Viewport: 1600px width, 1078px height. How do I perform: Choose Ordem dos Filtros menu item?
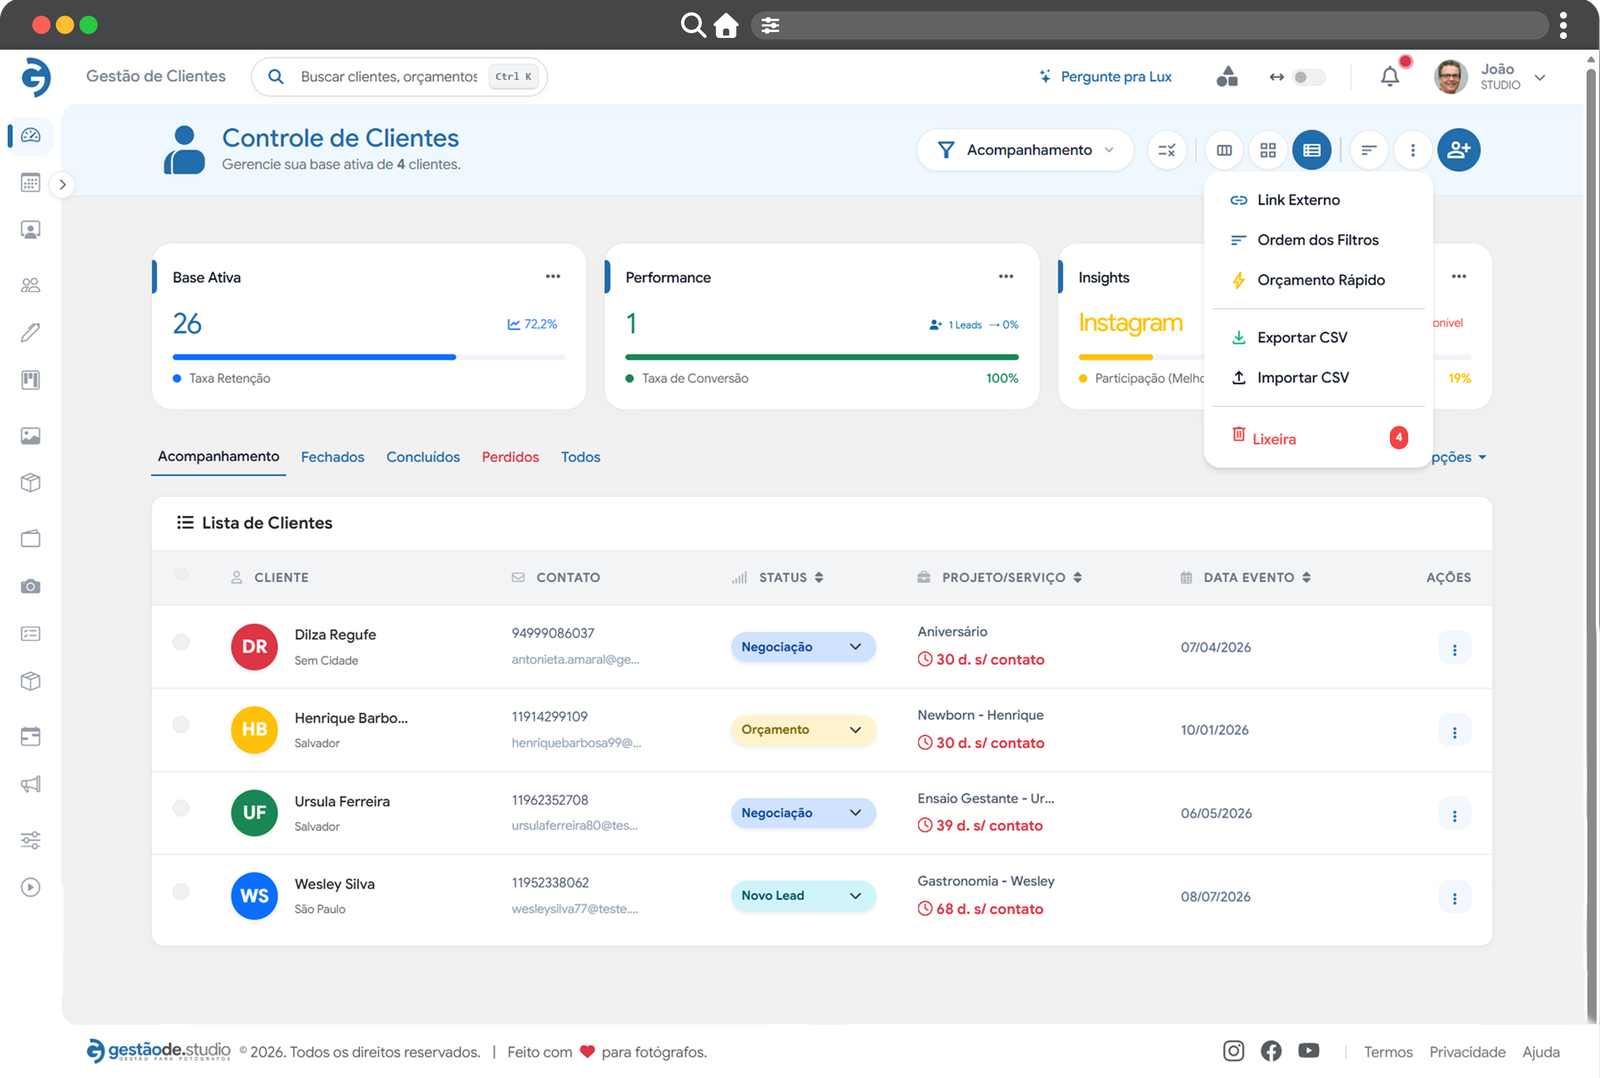tap(1318, 240)
